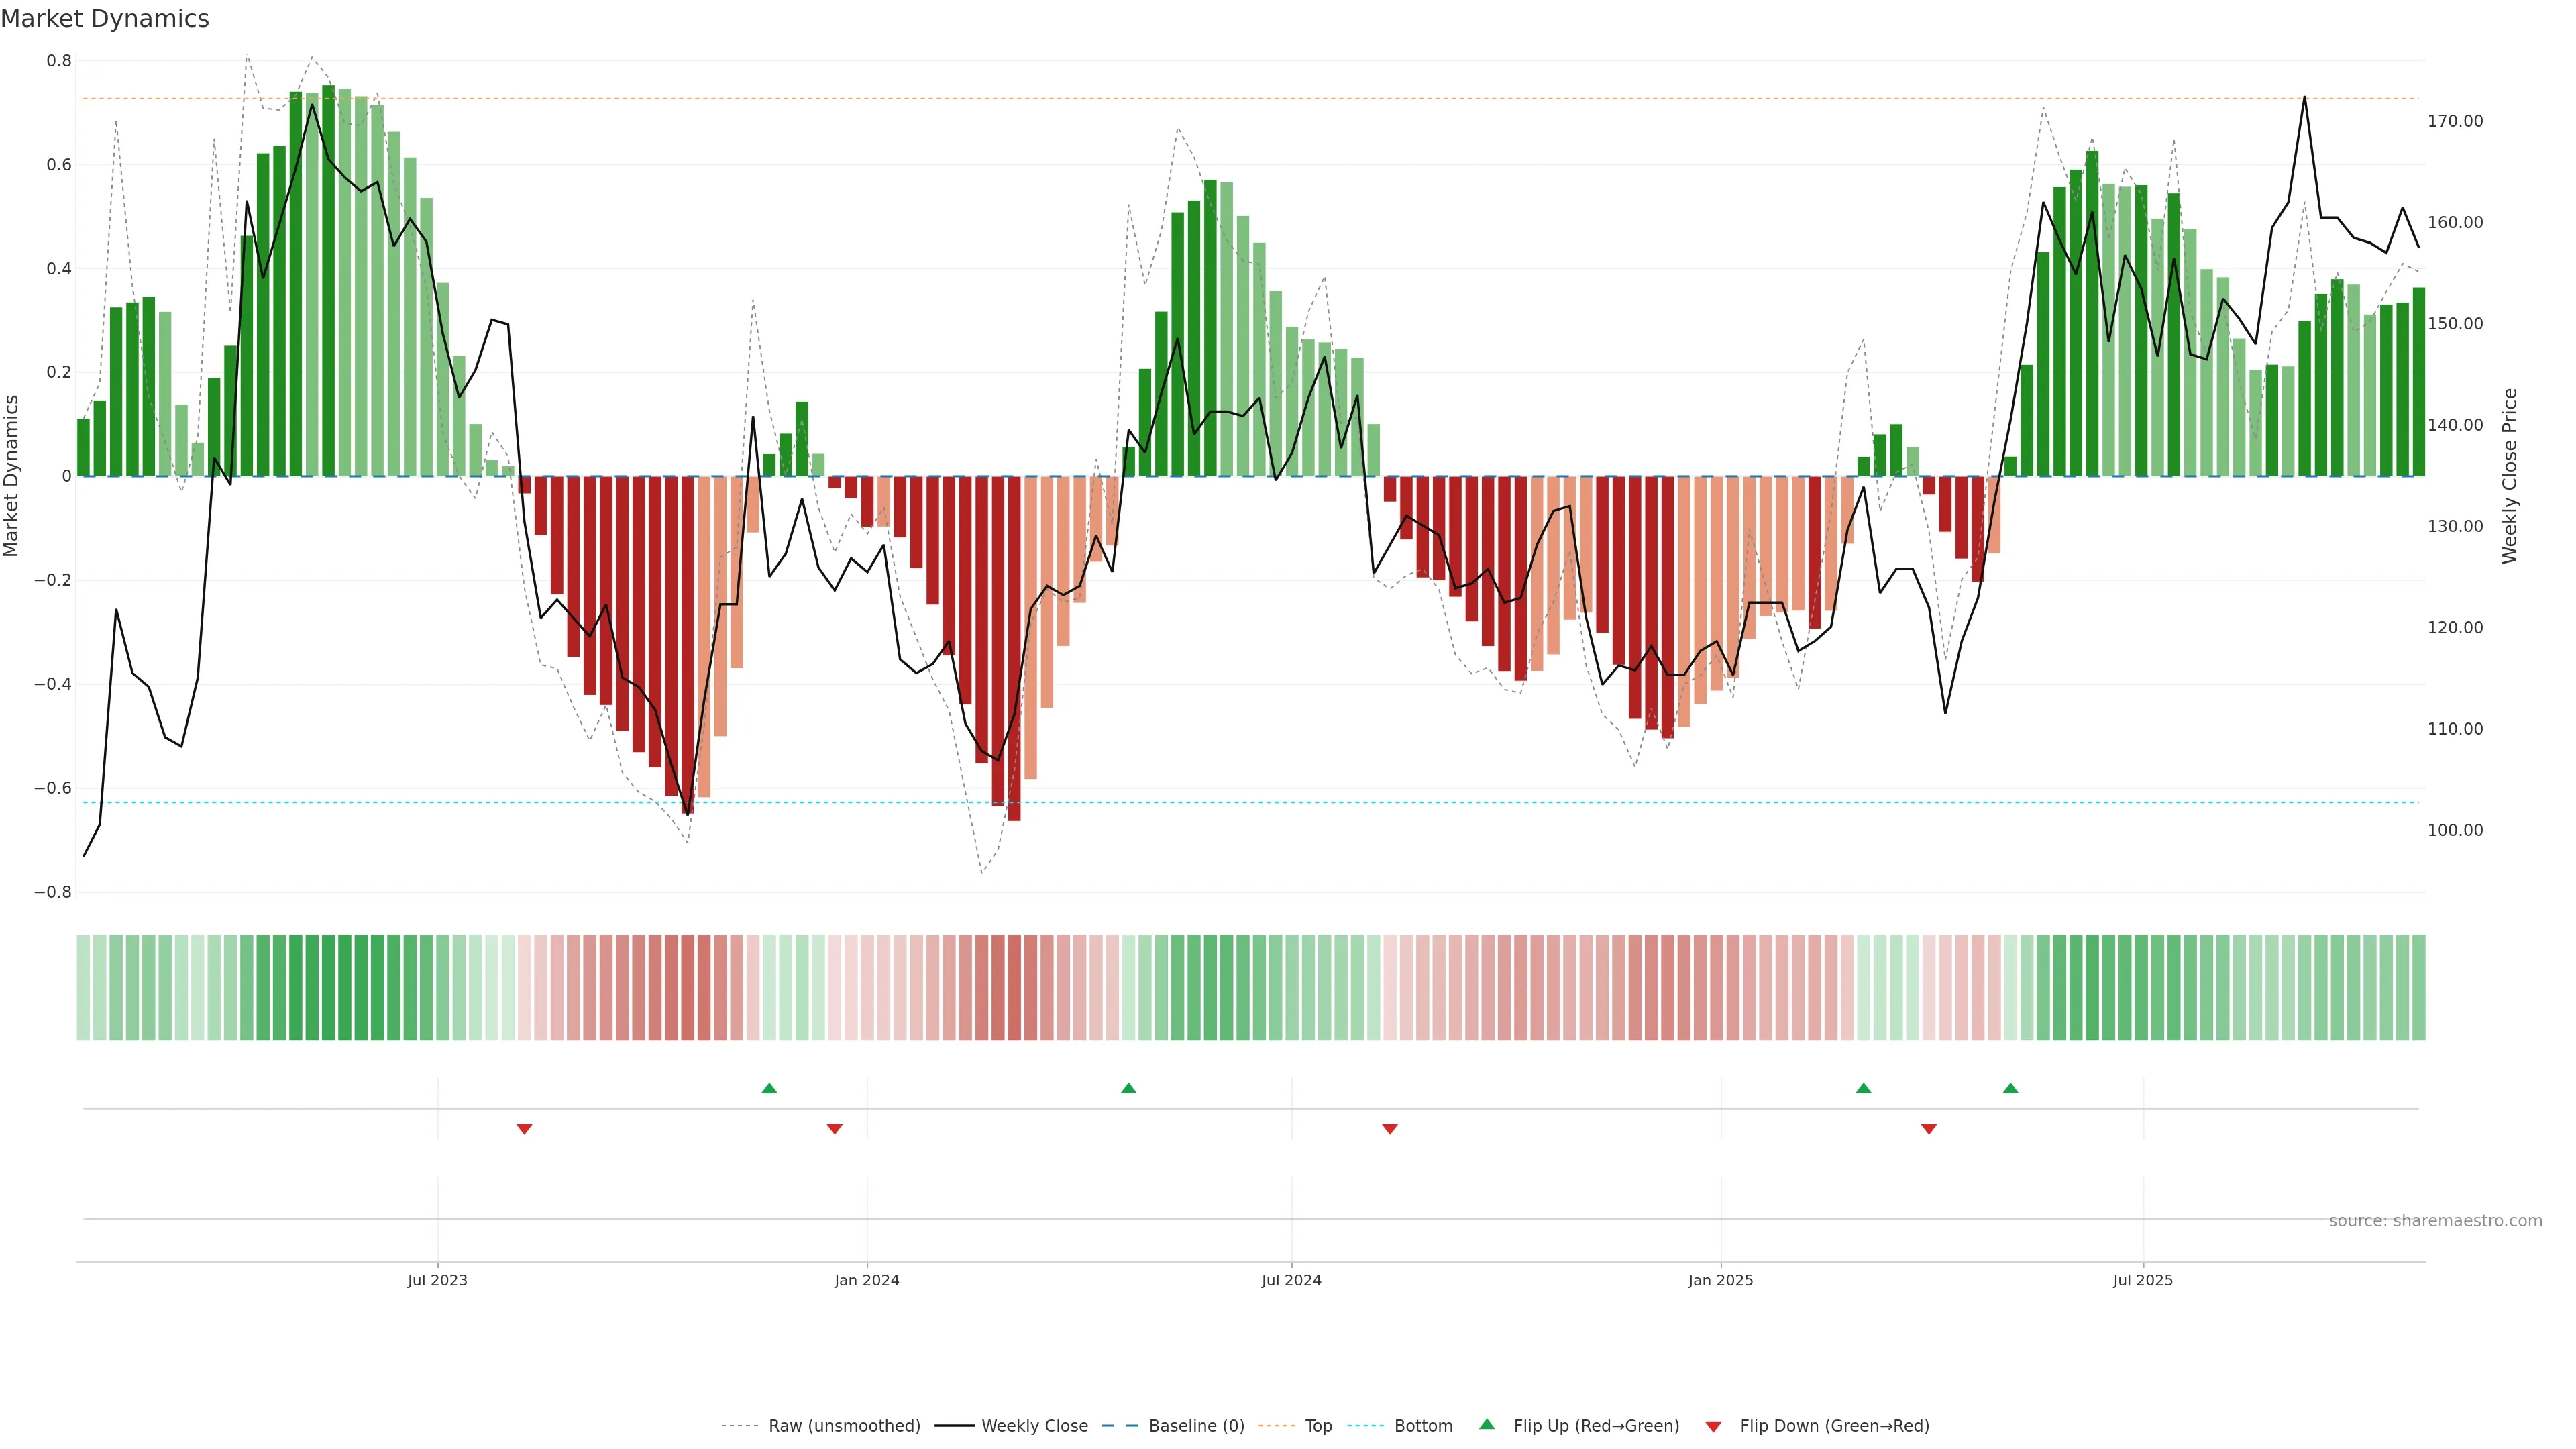Click the Jul 2024 x-axis label

1291,1280
